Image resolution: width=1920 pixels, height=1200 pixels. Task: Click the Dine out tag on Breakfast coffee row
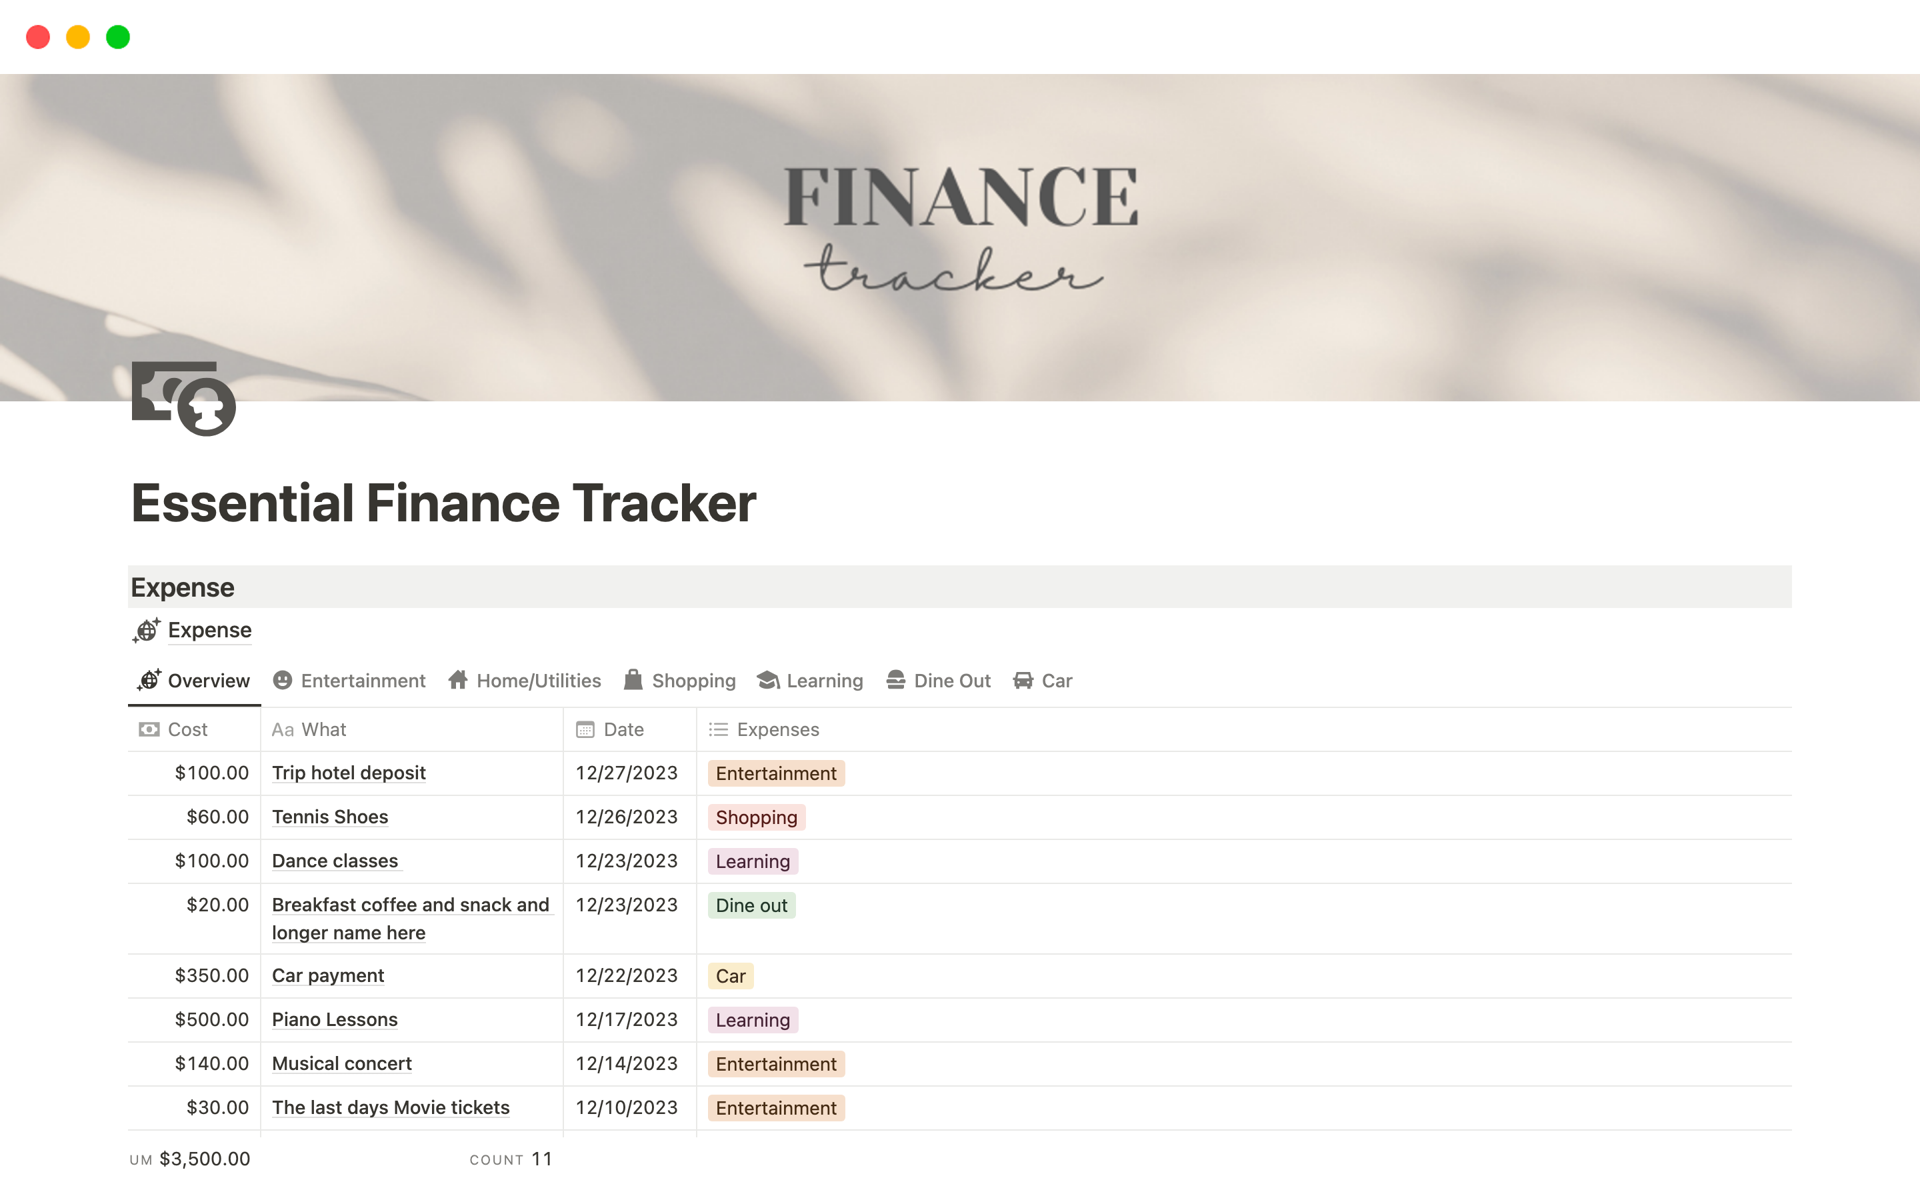[751, 905]
